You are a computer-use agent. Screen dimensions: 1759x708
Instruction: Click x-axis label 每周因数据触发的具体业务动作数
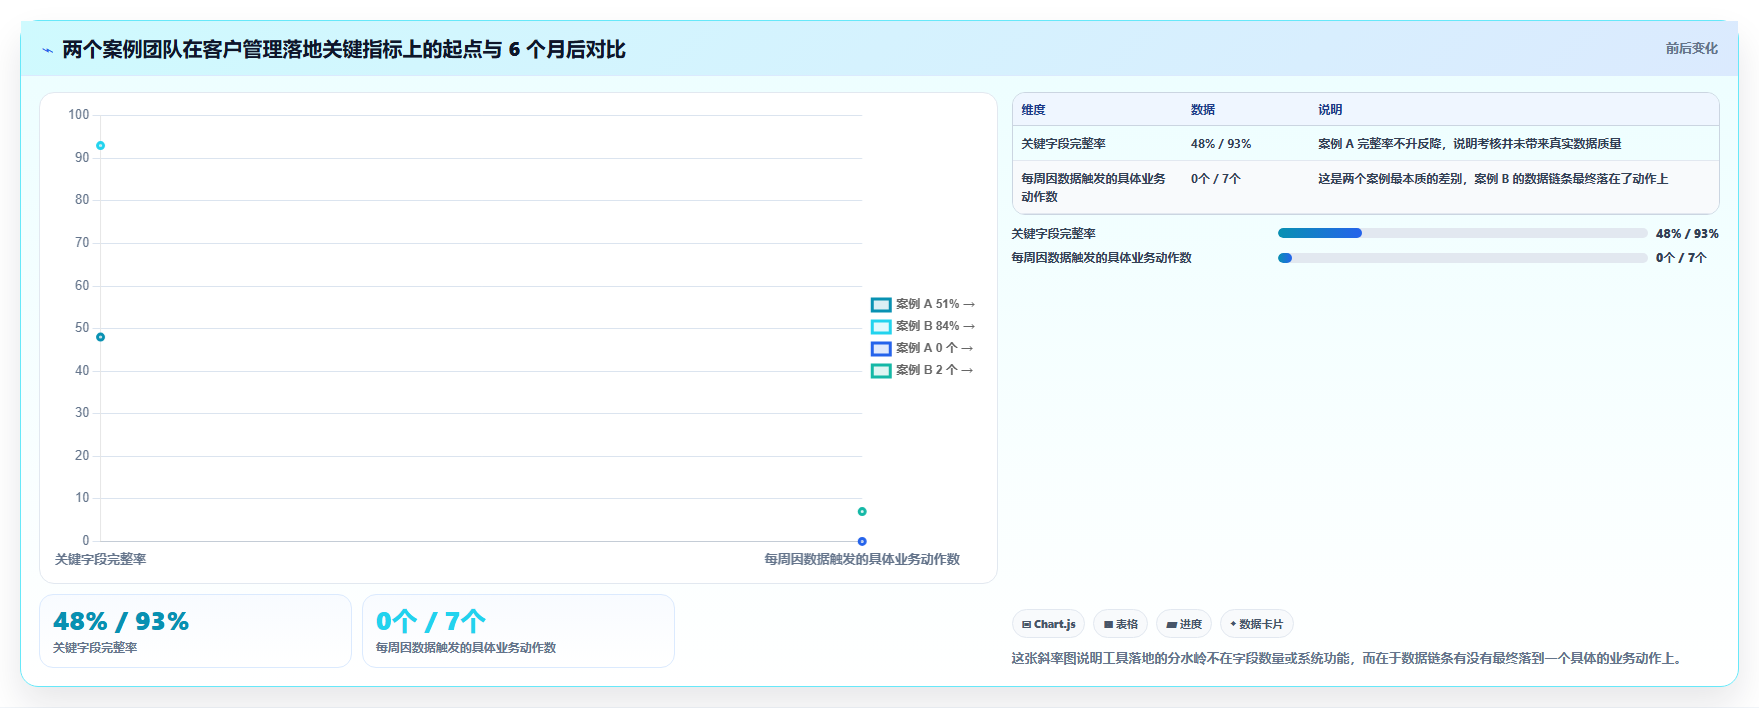click(x=862, y=560)
